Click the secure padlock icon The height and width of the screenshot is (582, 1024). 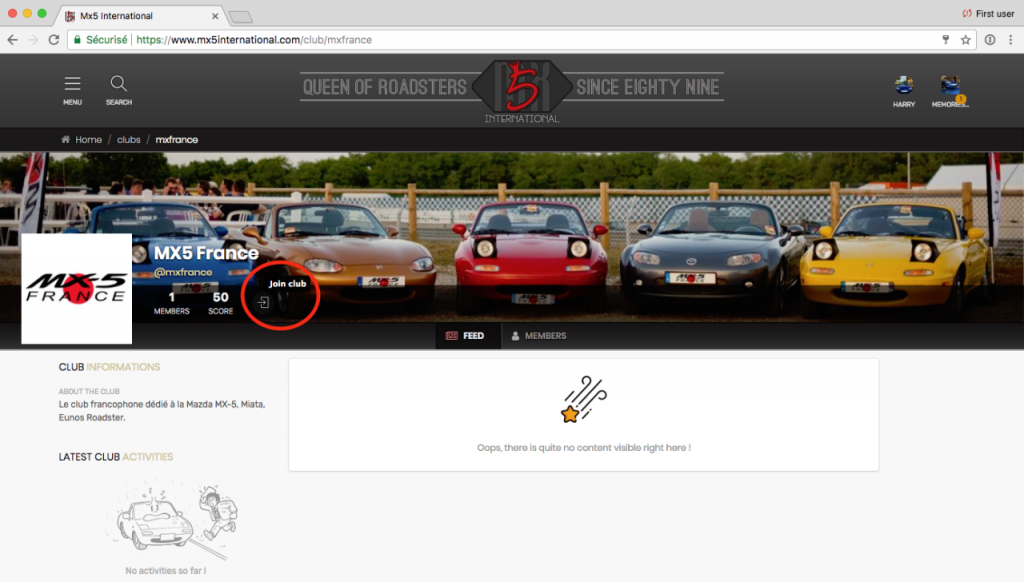click(78, 40)
